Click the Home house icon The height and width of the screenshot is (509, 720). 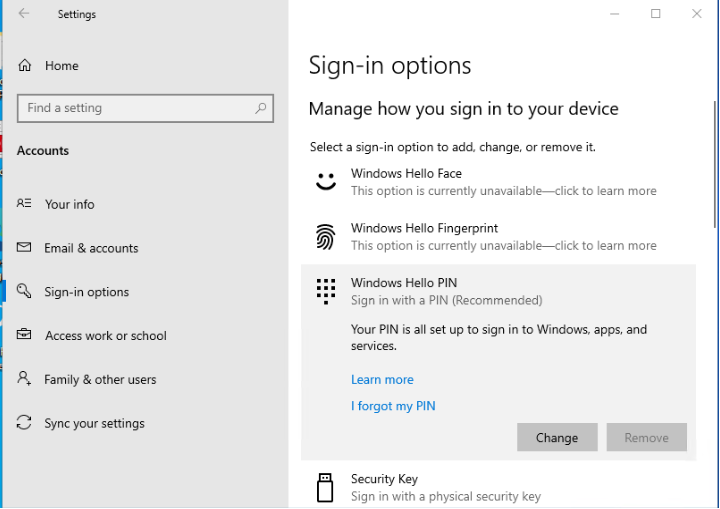(x=25, y=65)
